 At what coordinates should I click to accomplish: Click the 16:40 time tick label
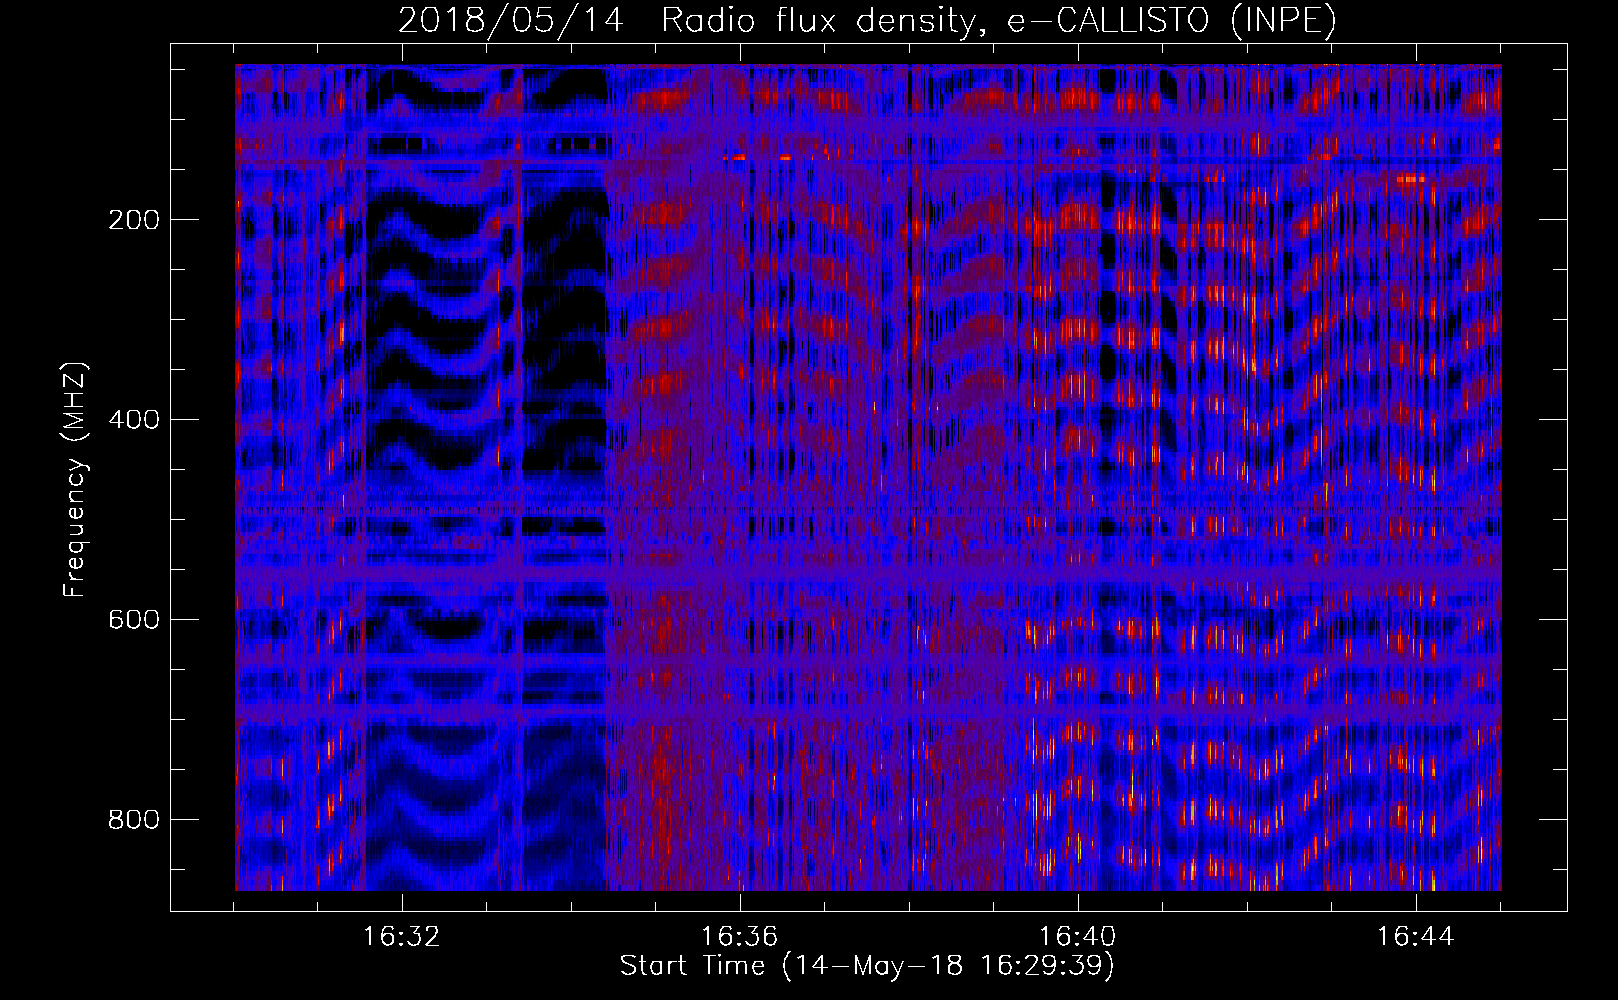(x=1078, y=937)
